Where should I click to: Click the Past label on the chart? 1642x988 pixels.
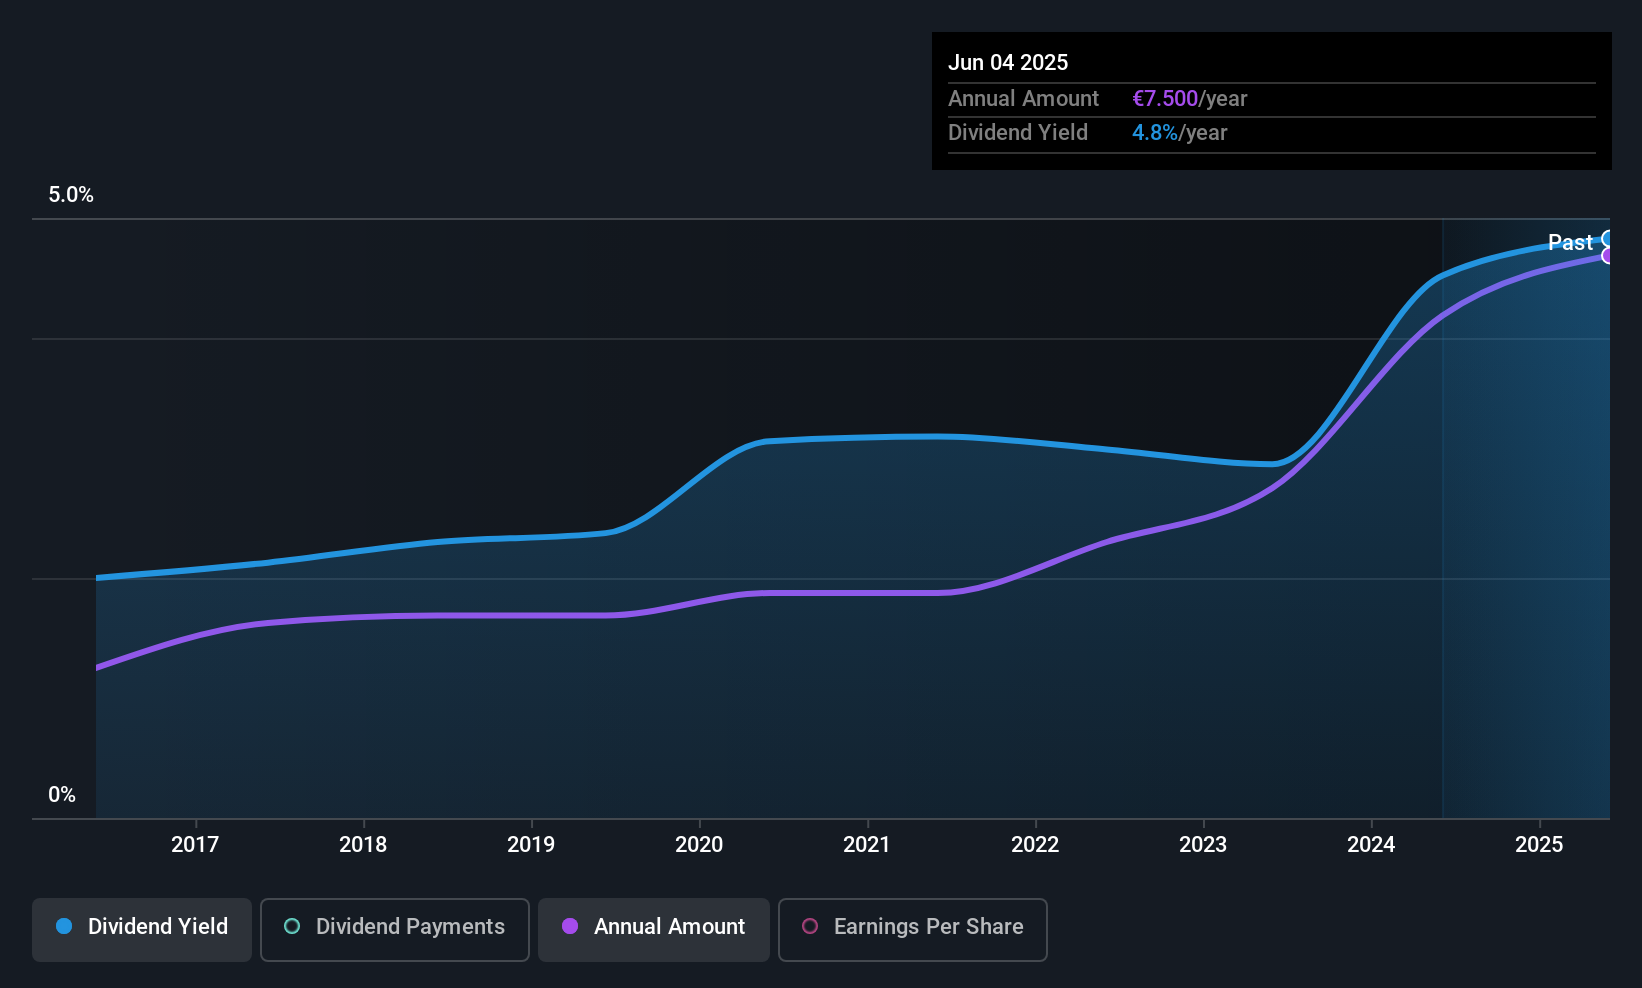click(x=1570, y=242)
